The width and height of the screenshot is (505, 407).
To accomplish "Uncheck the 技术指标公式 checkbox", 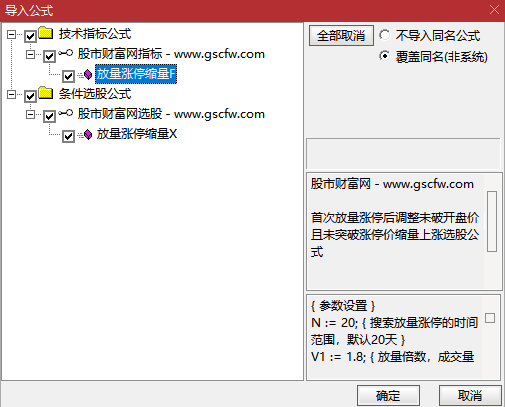I will pyautogui.click(x=30, y=36).
